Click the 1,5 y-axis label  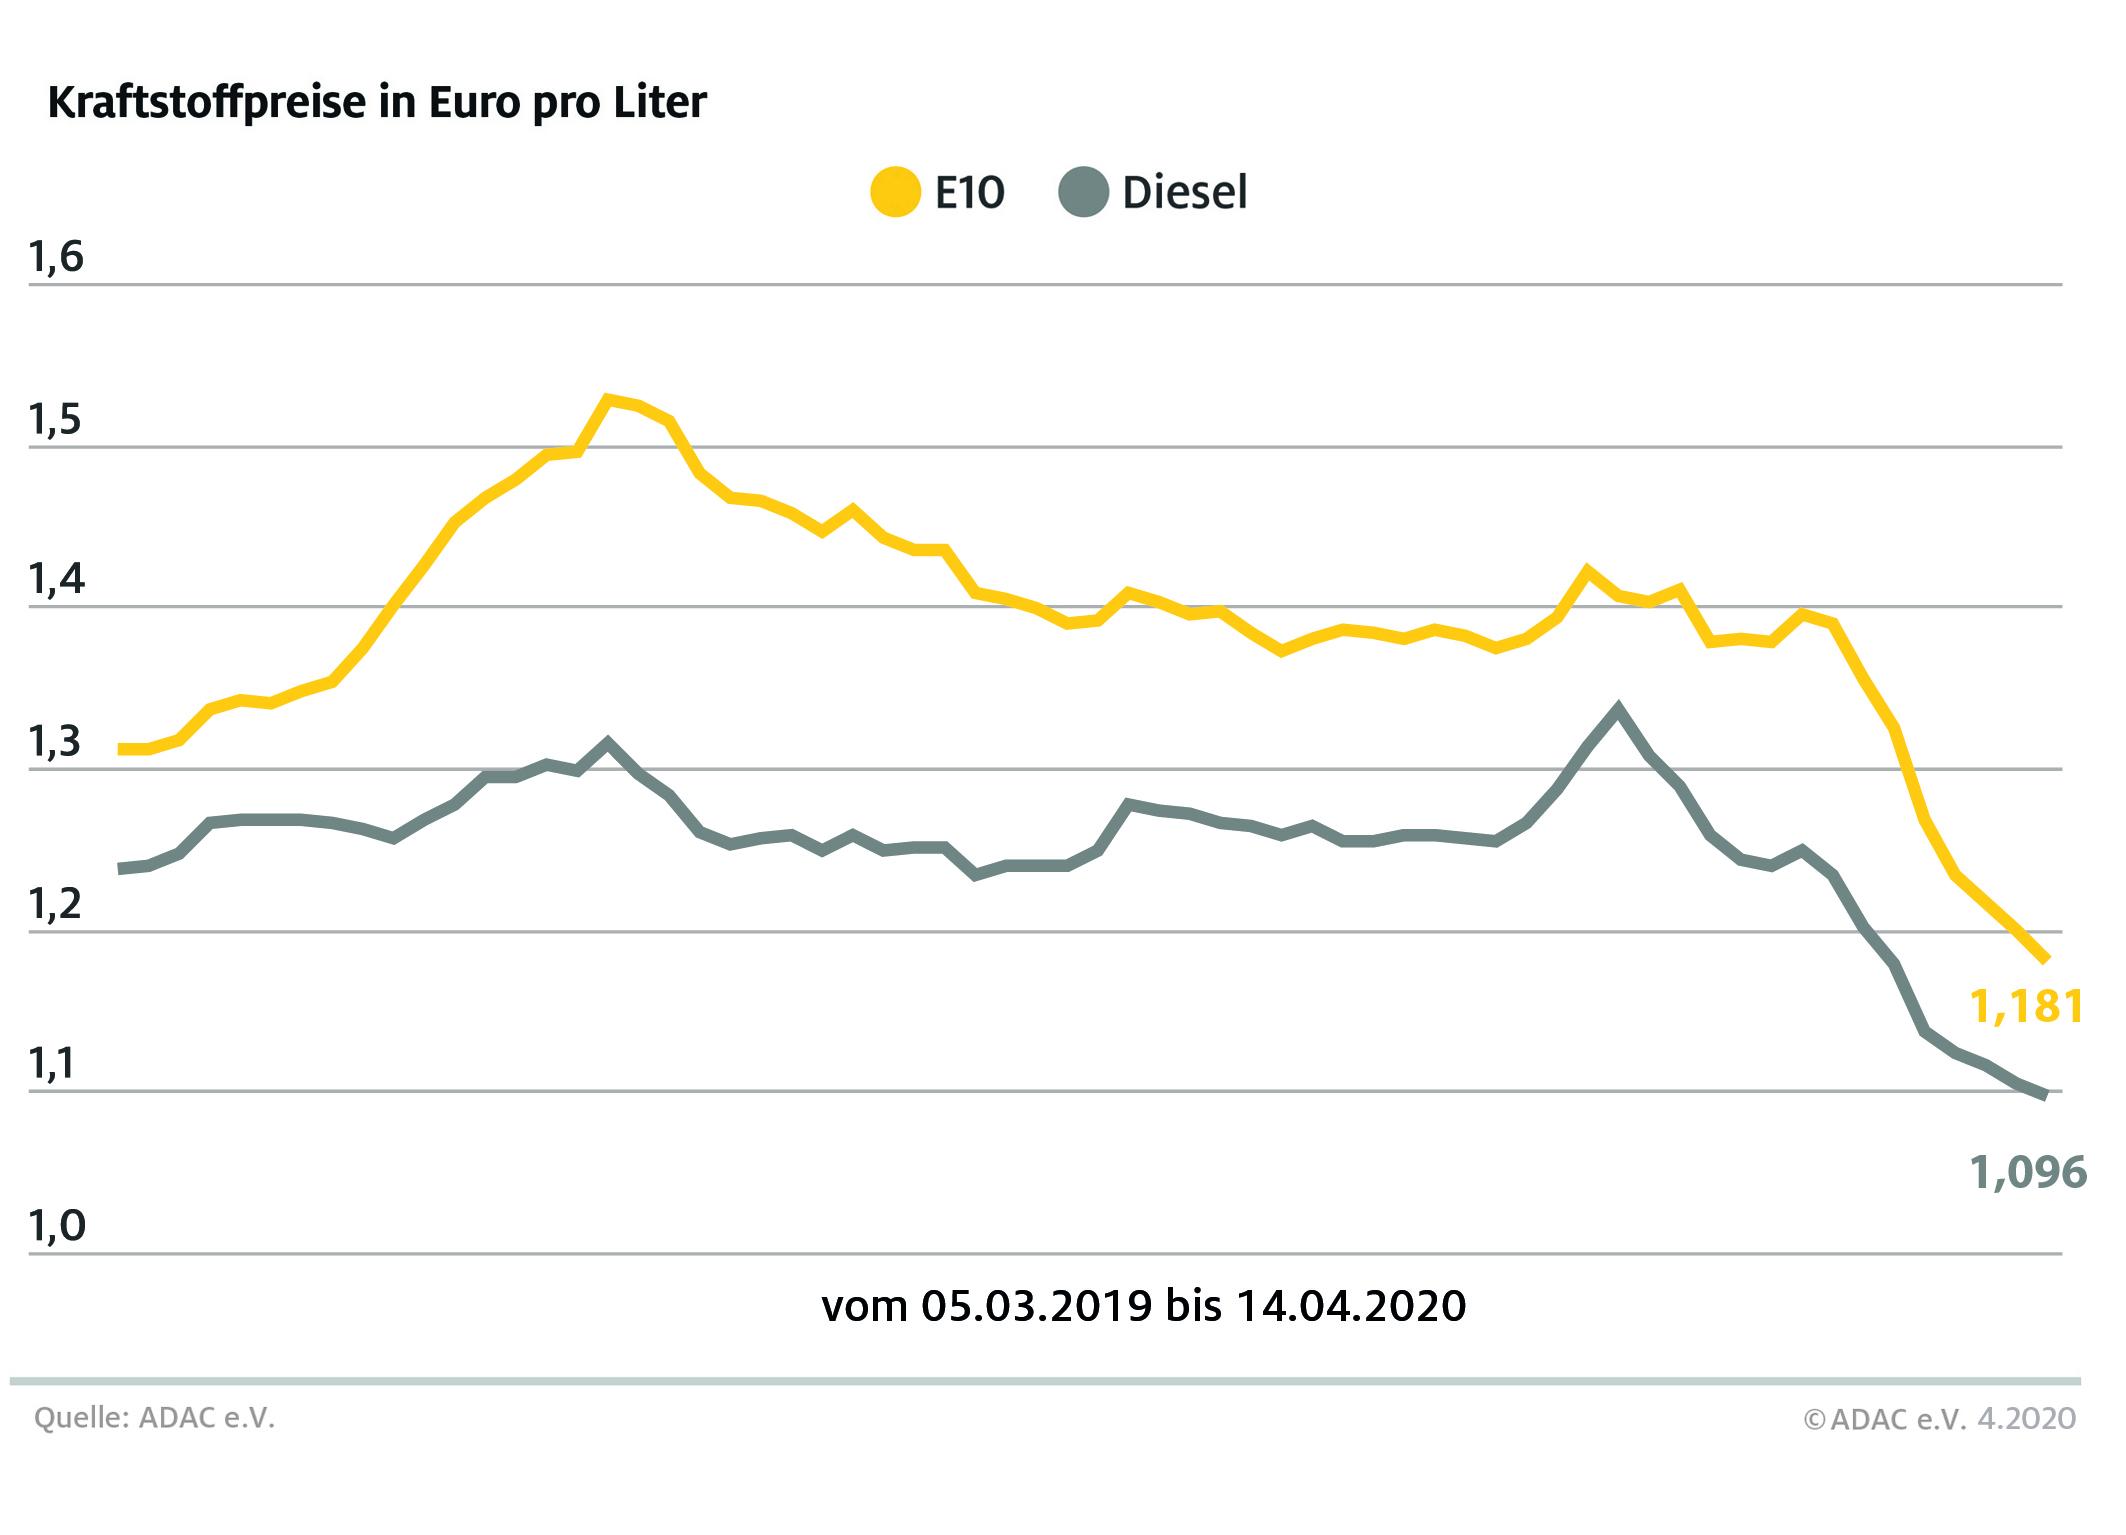(x=57, y=420)
